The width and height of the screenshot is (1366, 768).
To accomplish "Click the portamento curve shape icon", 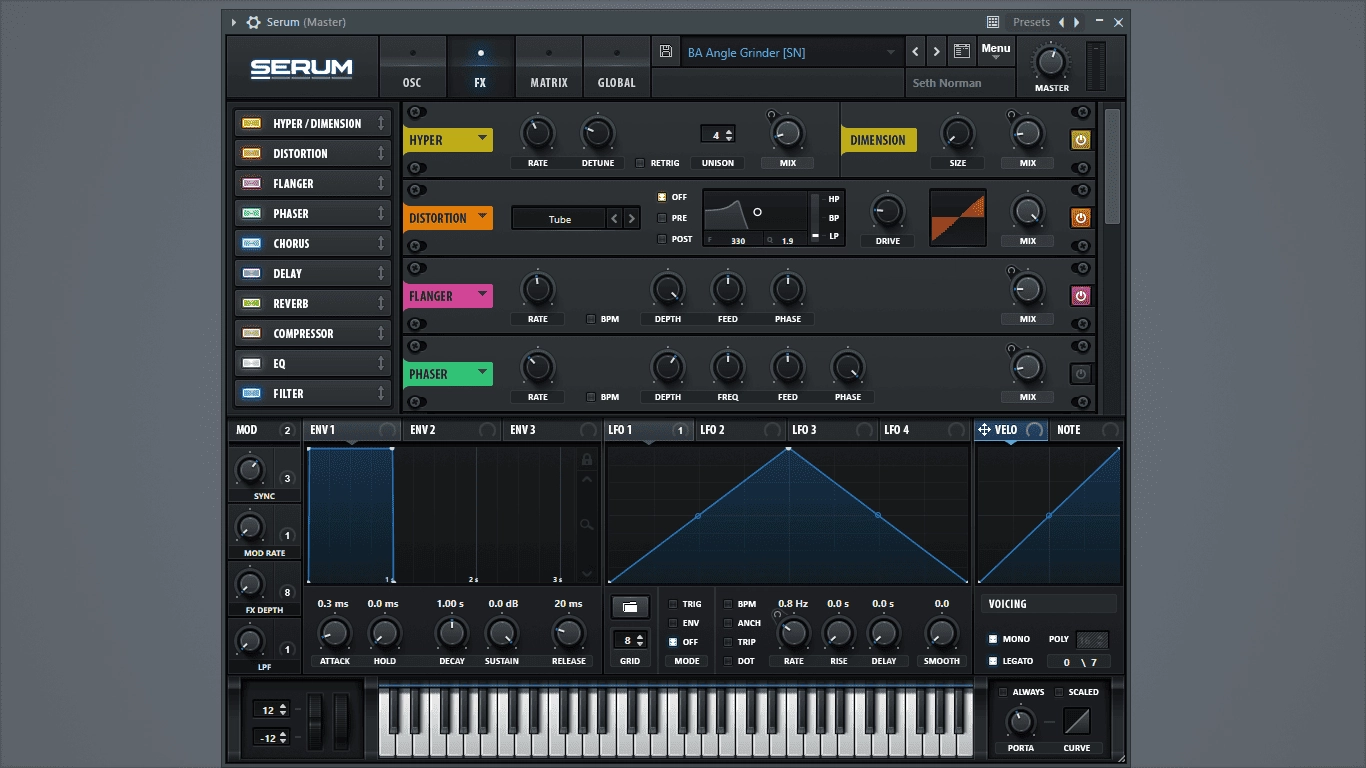I will [x=1077, y=721].
